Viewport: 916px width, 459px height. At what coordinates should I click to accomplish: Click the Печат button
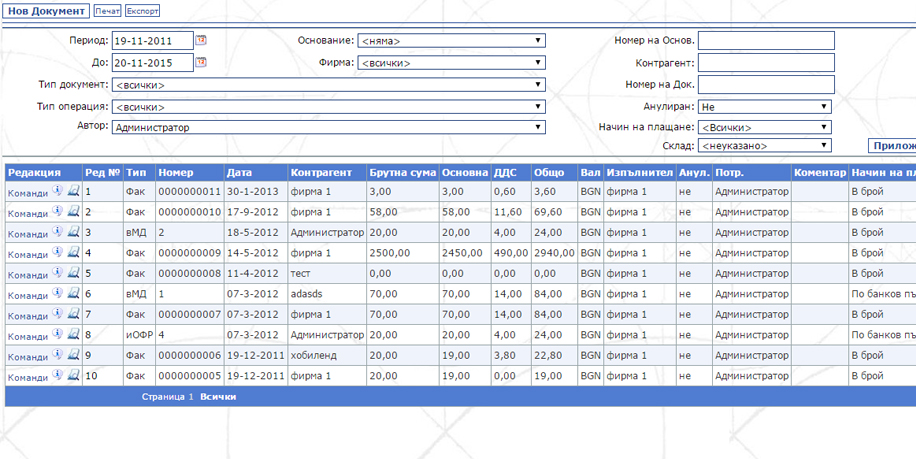click(107, 11)
